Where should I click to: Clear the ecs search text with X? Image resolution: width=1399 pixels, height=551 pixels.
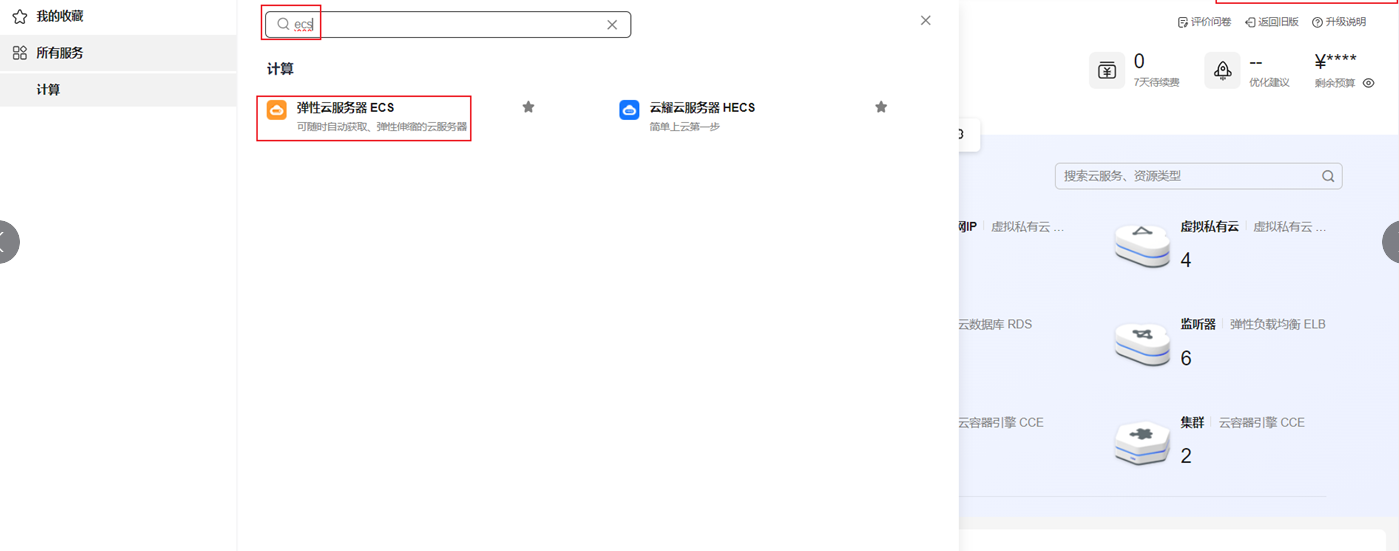[612, 25]
